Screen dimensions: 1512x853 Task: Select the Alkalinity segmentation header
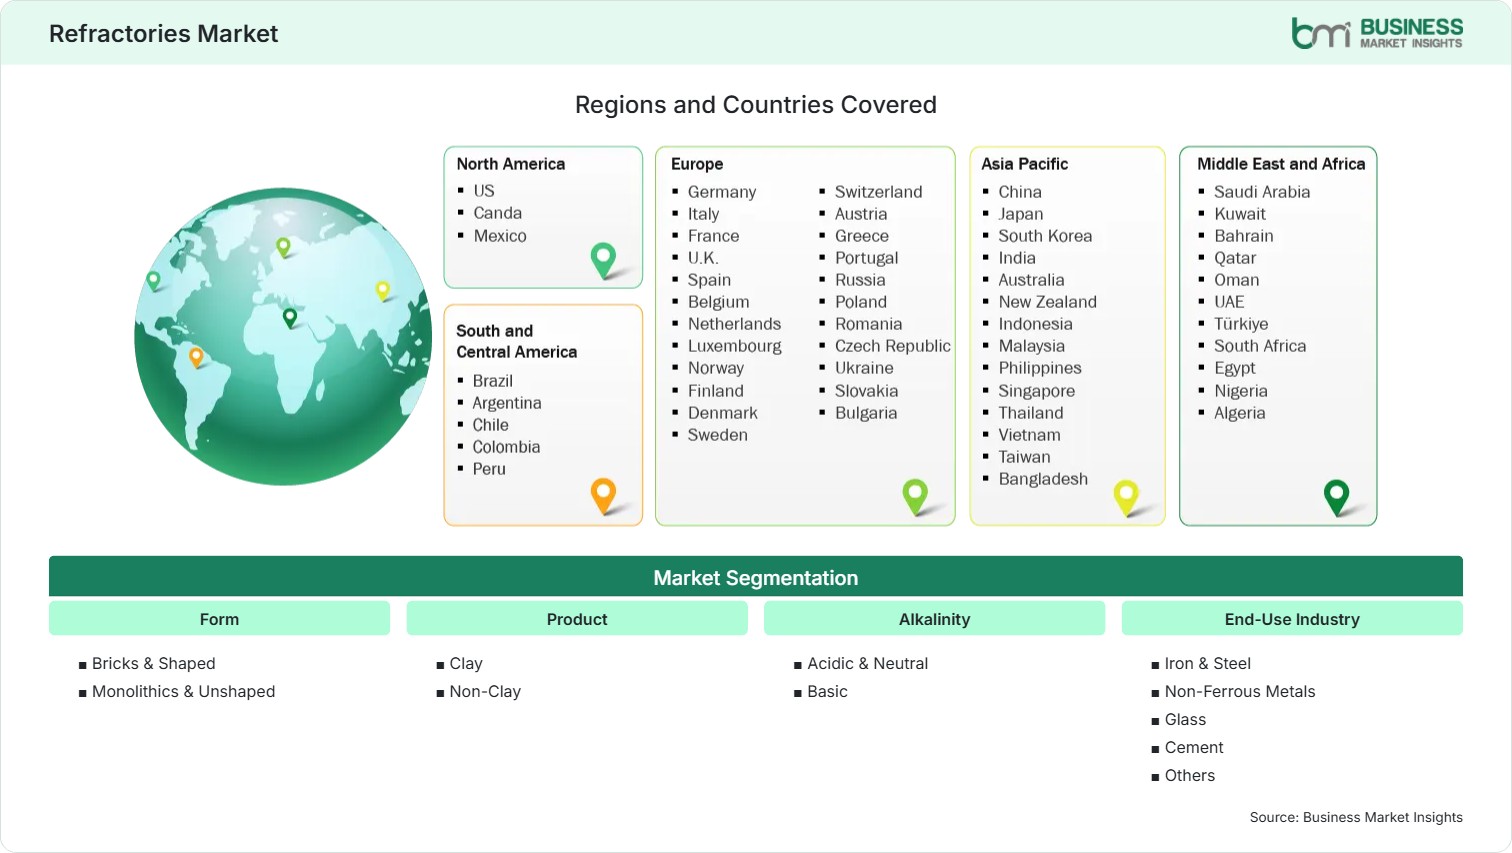[934, 619]
